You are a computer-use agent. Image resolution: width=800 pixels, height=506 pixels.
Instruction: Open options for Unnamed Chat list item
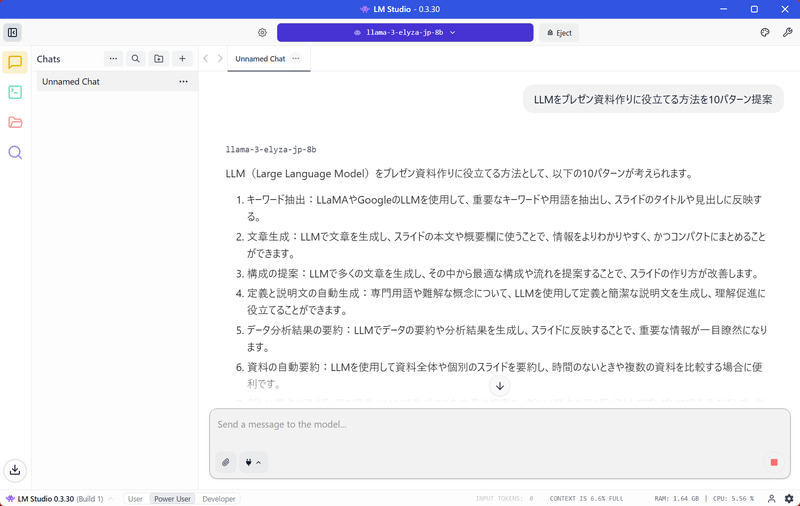(x=183, y=82)
